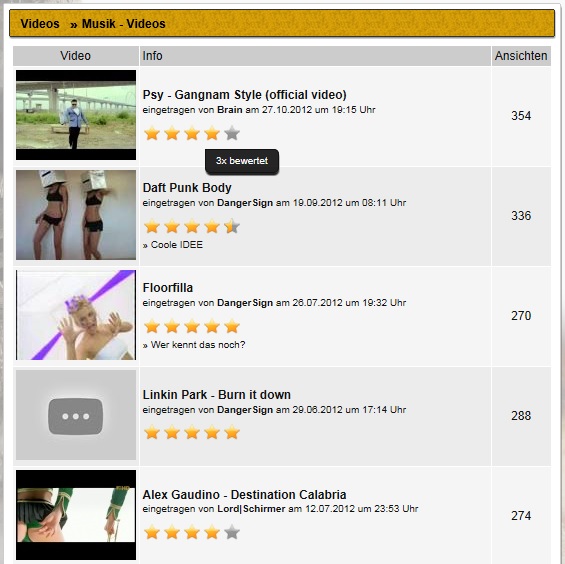View user profile Lord|Schirmer
Screen dimensions: 565x564
[251, 509]
